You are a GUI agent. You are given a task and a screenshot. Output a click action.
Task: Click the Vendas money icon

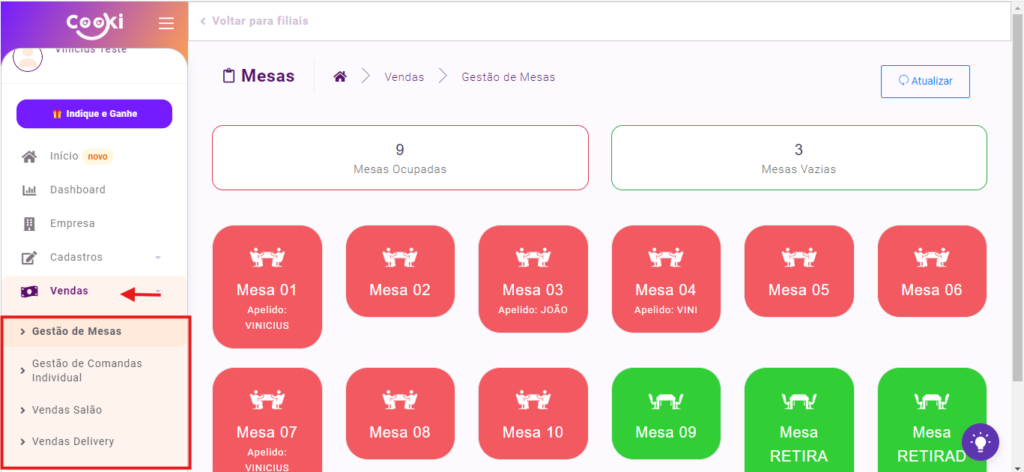coord(30,291)
